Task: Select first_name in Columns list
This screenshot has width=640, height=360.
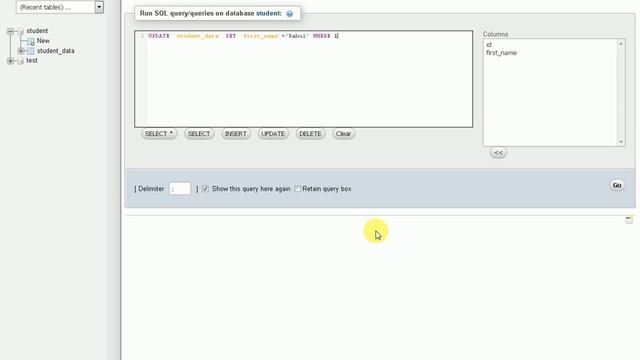Action: pos(501,53)
